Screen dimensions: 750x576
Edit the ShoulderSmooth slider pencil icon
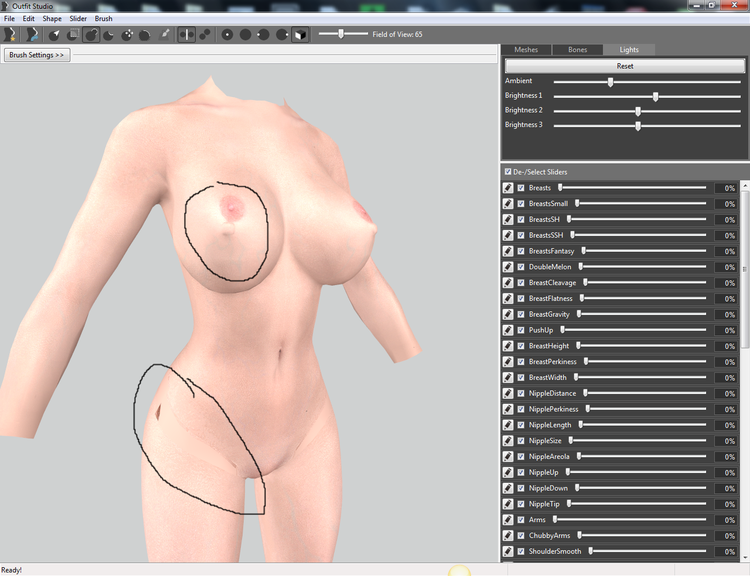click(x=508, y=551)
